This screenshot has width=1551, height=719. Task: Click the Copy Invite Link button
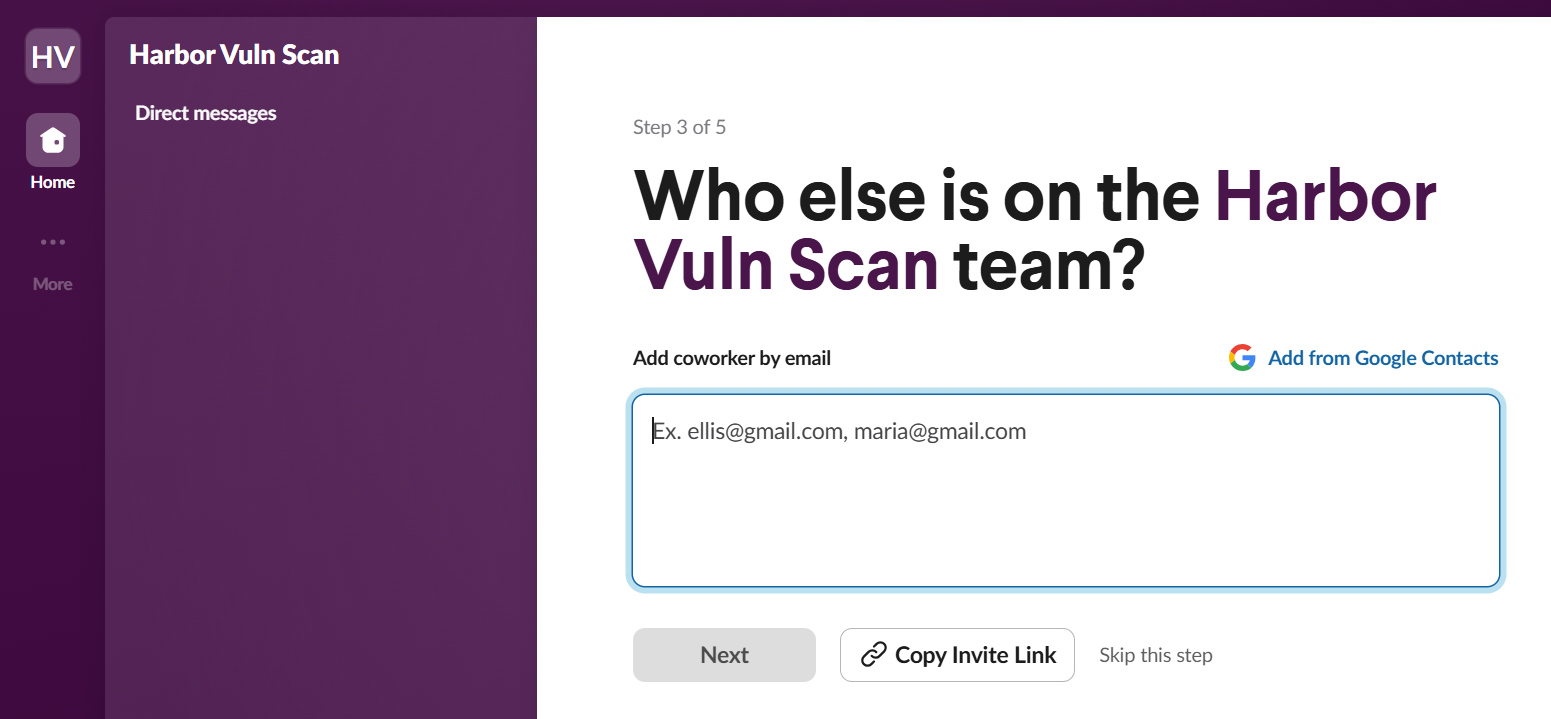point(957,655)
